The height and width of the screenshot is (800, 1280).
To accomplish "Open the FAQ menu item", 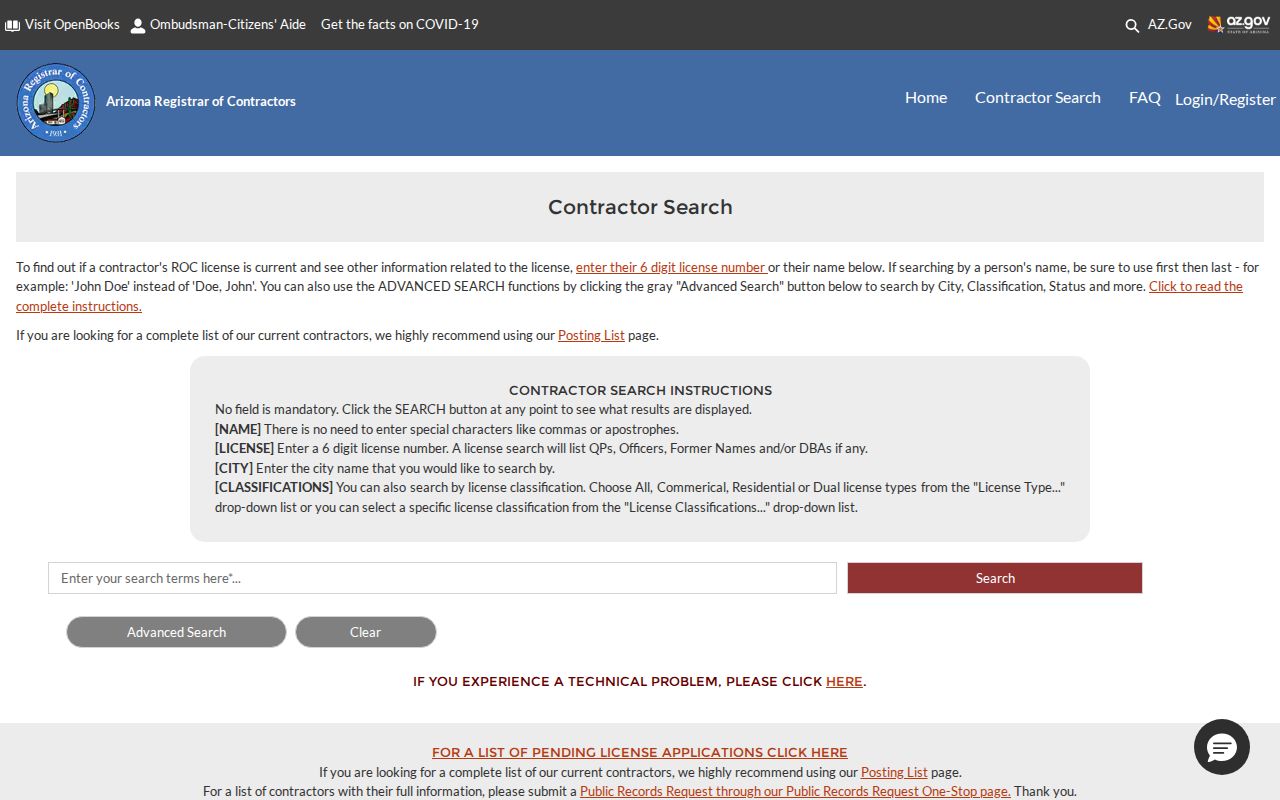I will pos(1145,97).
